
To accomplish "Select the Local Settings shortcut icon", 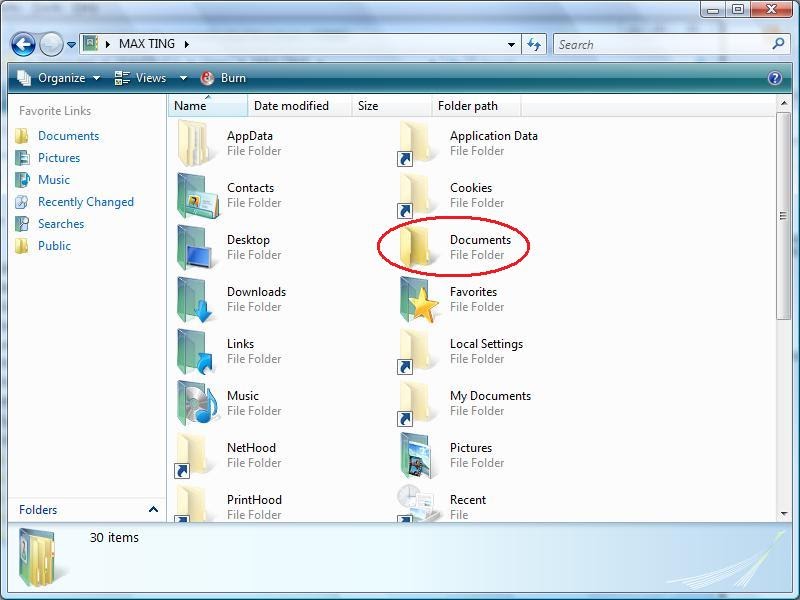I will [x=417, y=352].
